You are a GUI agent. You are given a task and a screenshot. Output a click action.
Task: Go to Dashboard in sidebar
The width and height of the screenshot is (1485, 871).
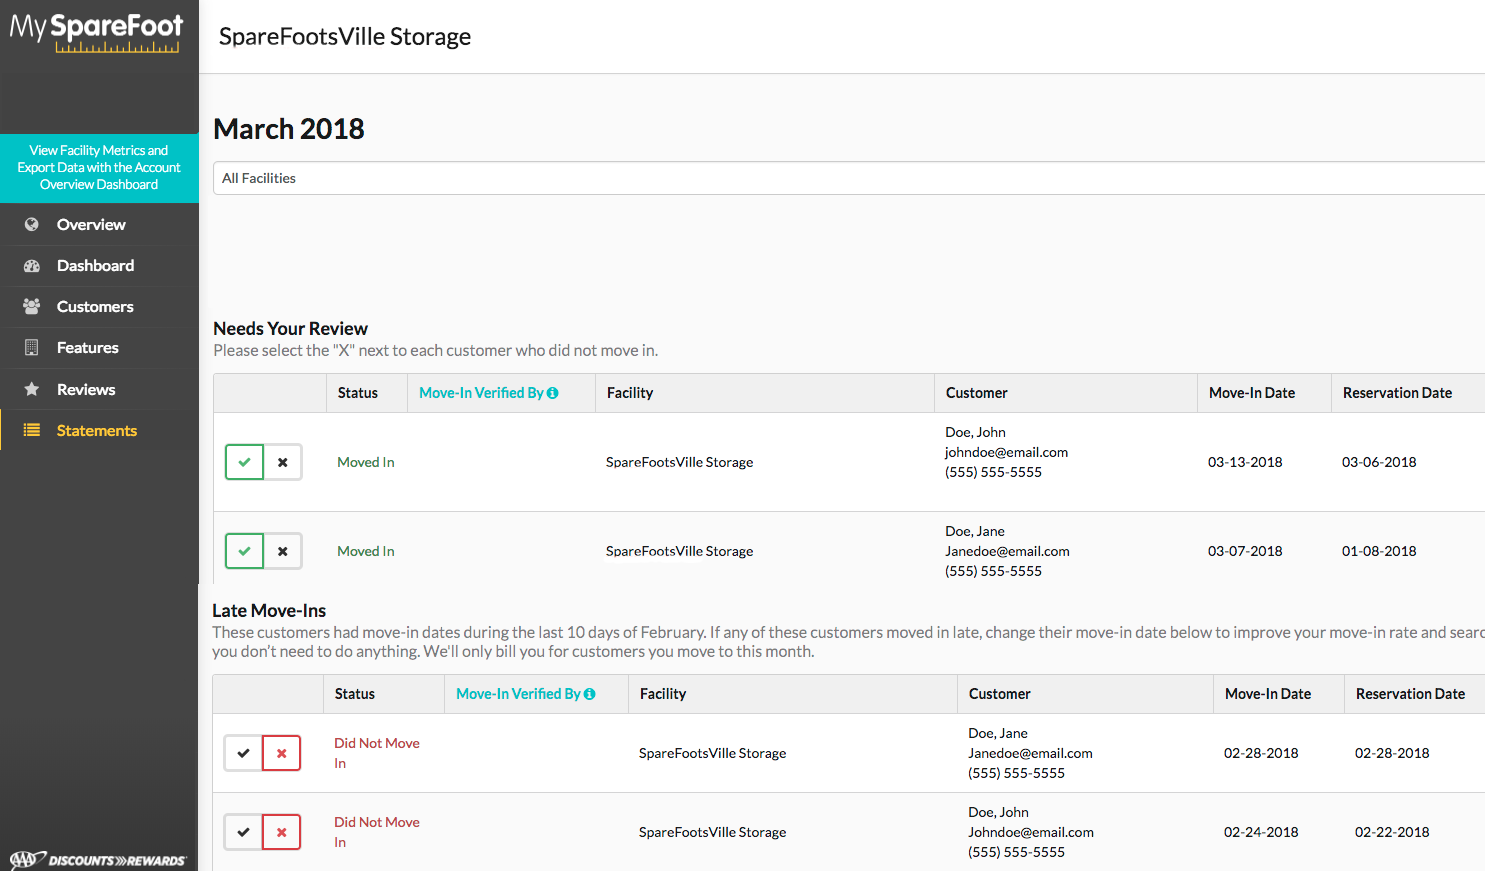coord(95,266)
